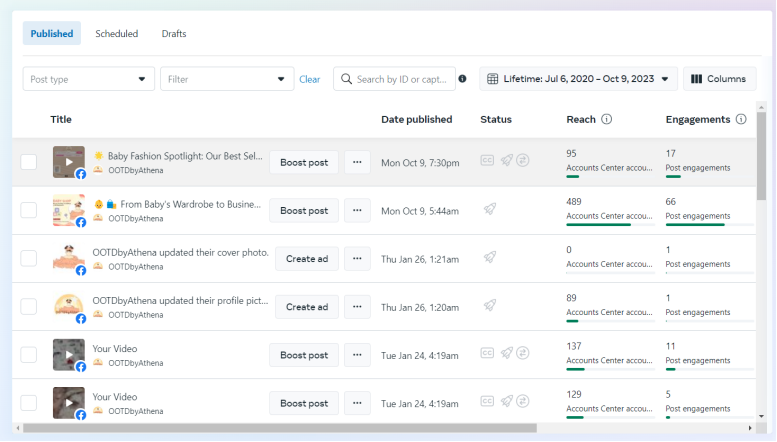The width and height of the screenshot is (777, 442).
Task: Boost the From Baby's Wardrobe post
Action: click(304, 210)
